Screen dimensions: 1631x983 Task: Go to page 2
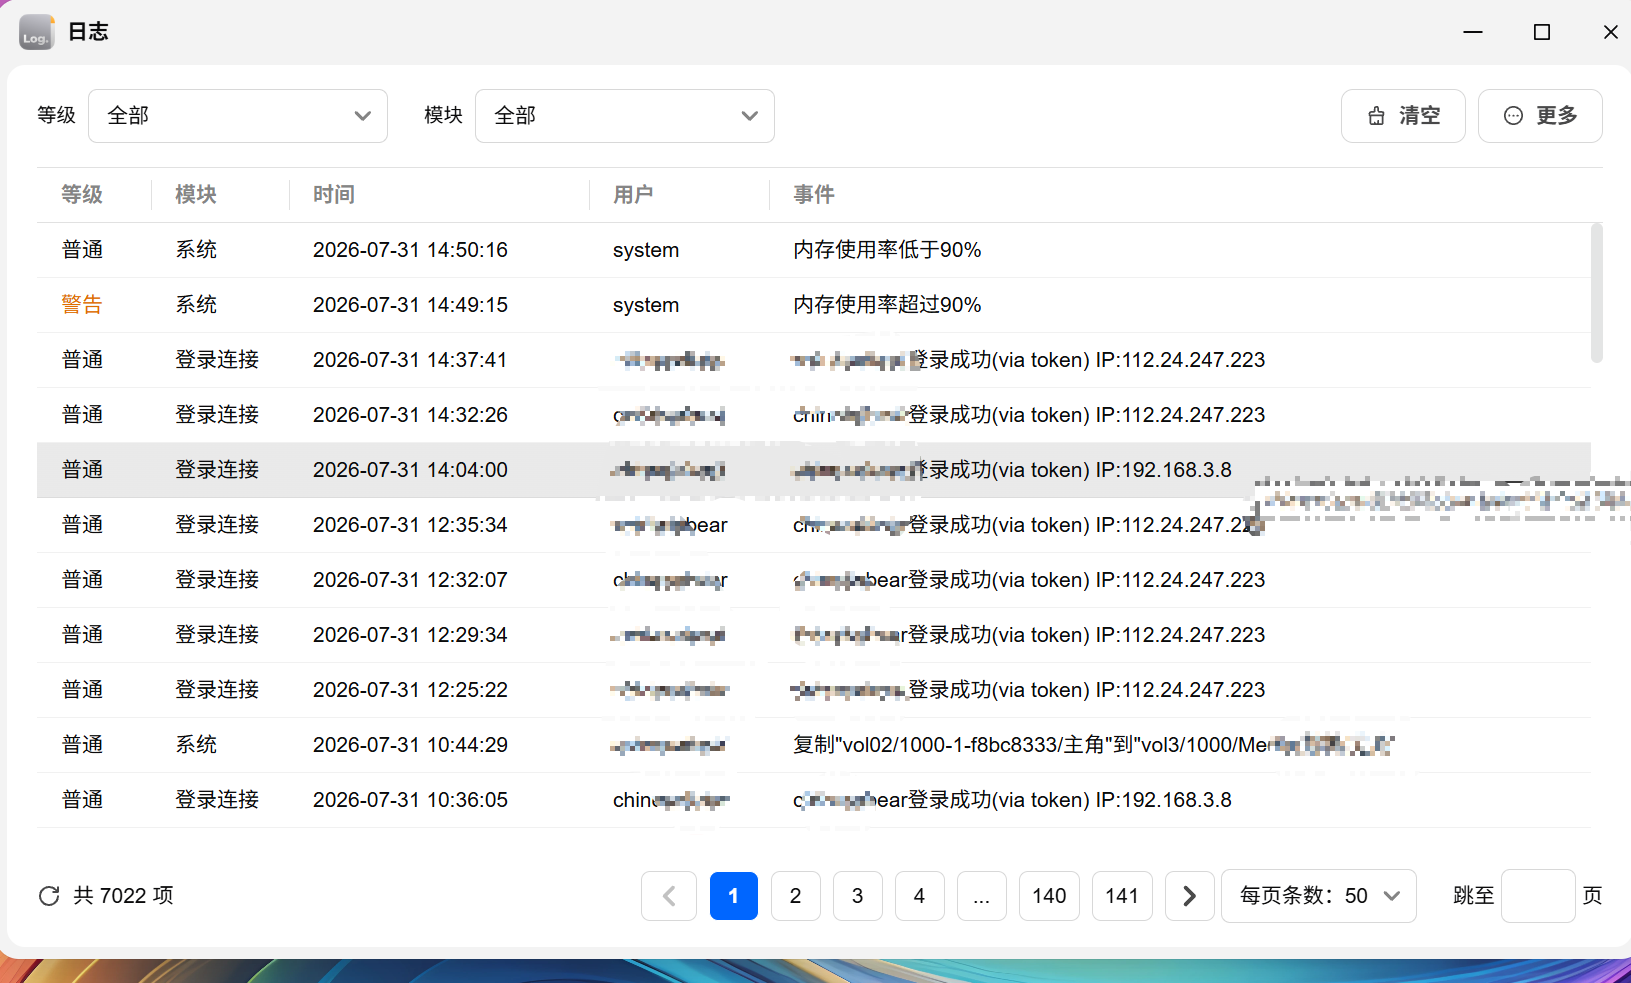795,896
